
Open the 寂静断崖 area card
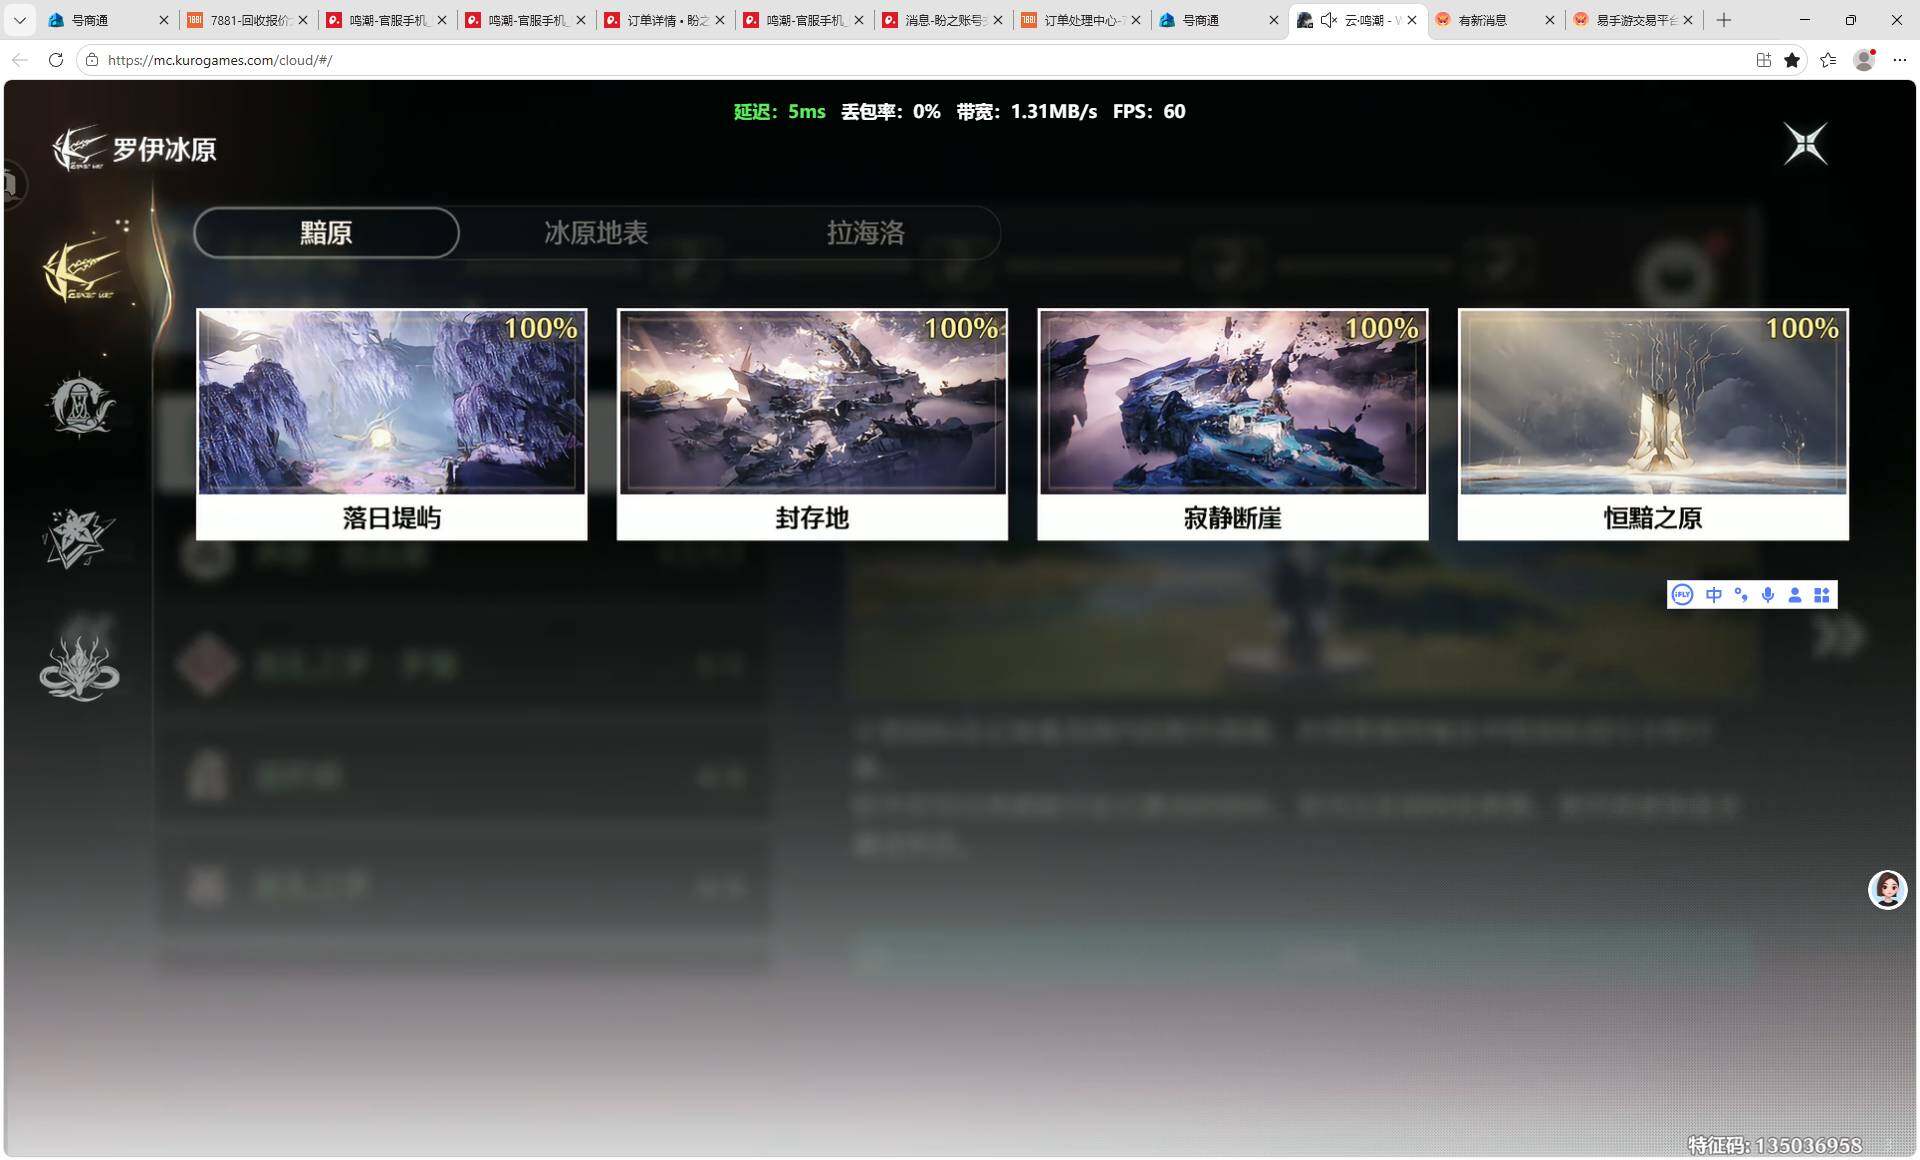pyautogui.click(x=1233, y=425)
